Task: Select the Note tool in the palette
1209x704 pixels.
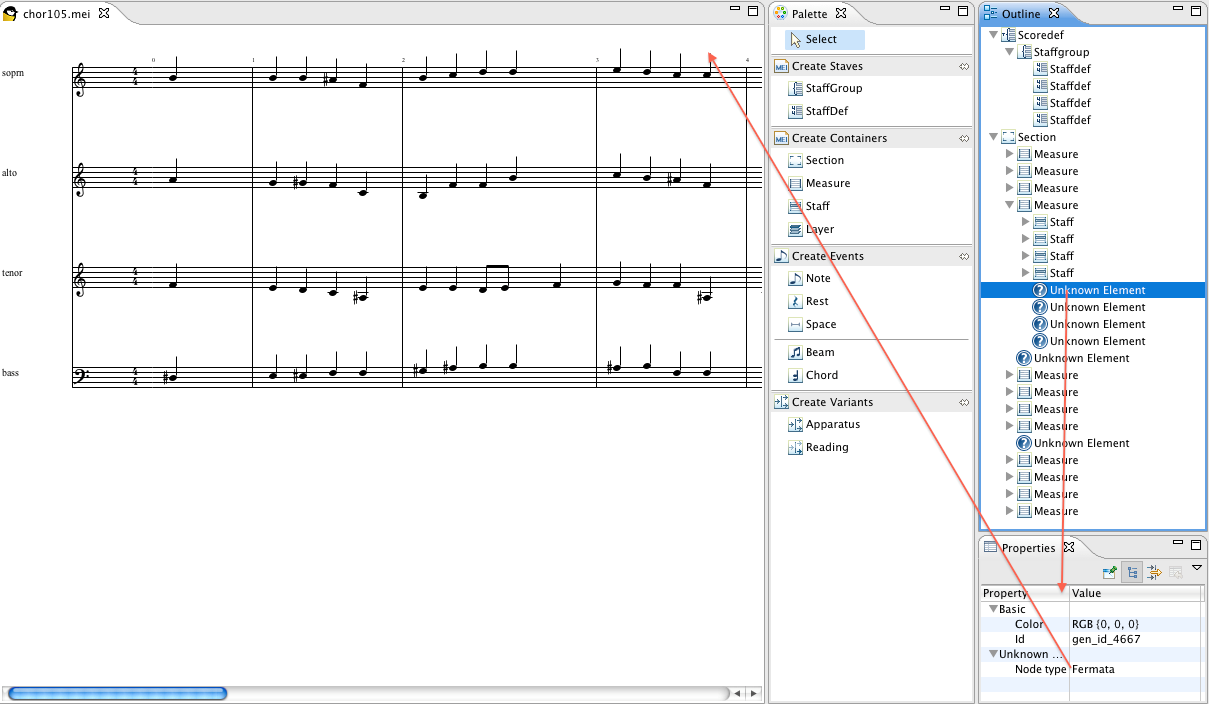Action: (817, 279)
